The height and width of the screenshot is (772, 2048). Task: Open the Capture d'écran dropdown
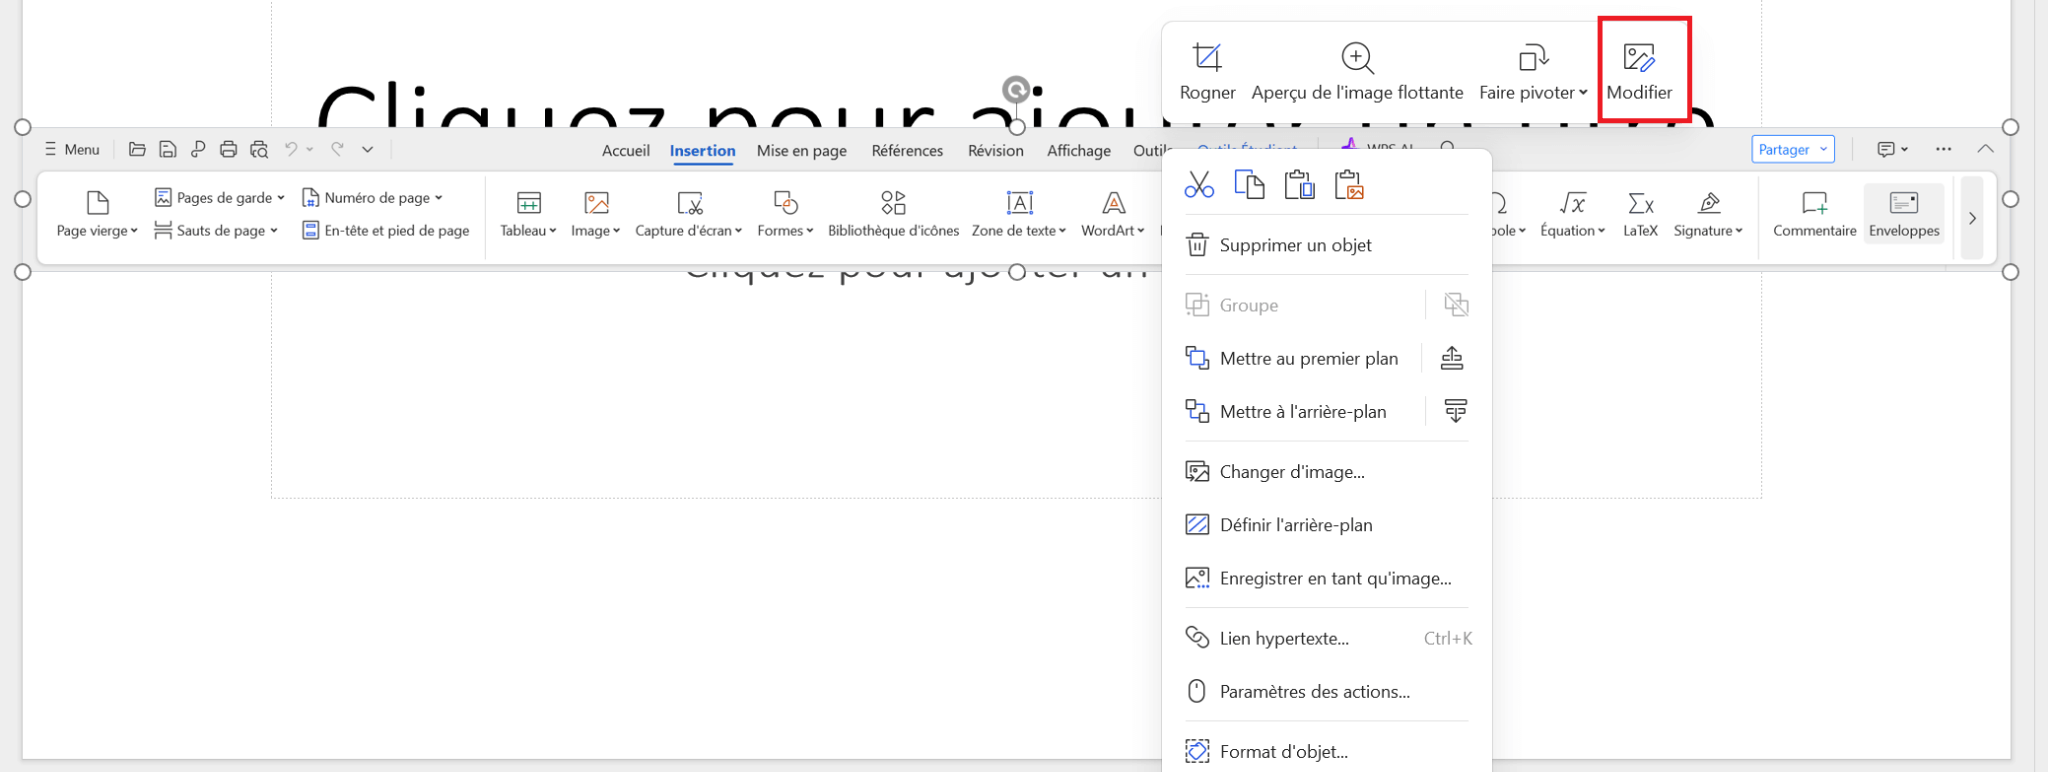tap(689, 214)
